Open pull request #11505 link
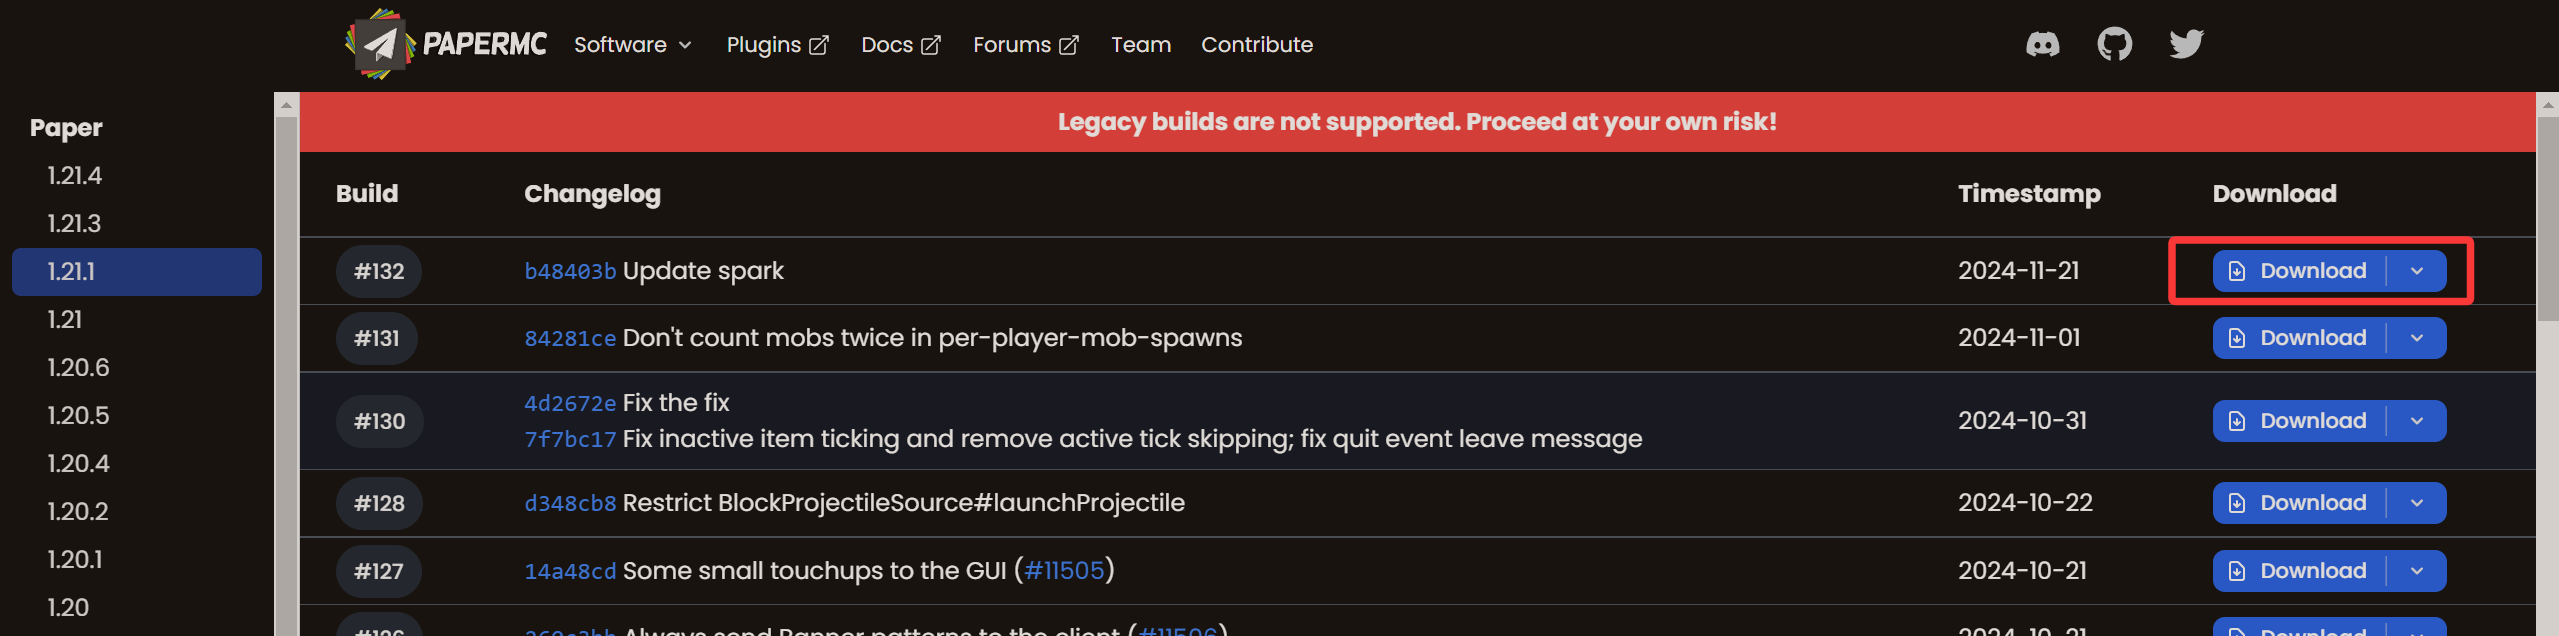The image size is (2559, 636). tap(1064, 571)
